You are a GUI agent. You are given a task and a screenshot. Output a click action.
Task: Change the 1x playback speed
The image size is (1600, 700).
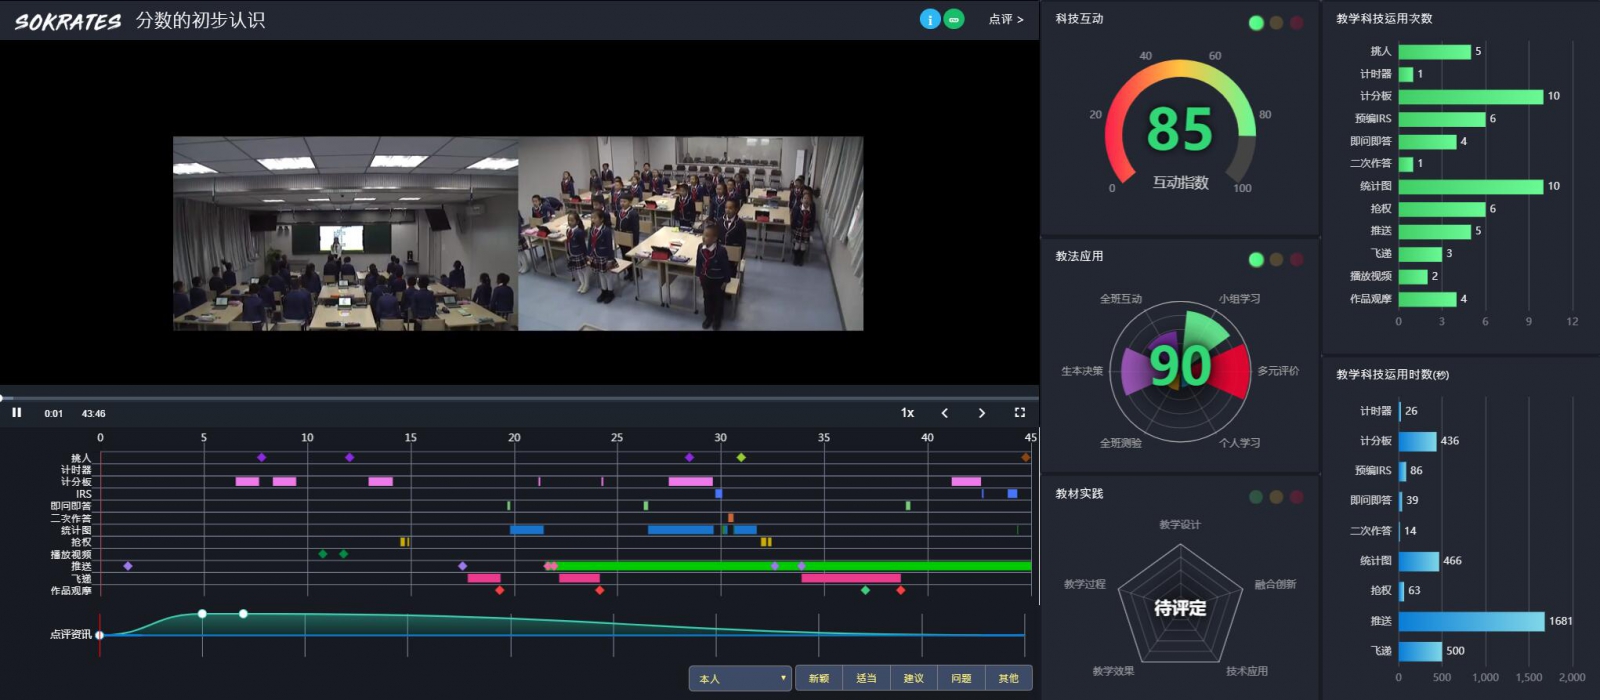point(907,412)
